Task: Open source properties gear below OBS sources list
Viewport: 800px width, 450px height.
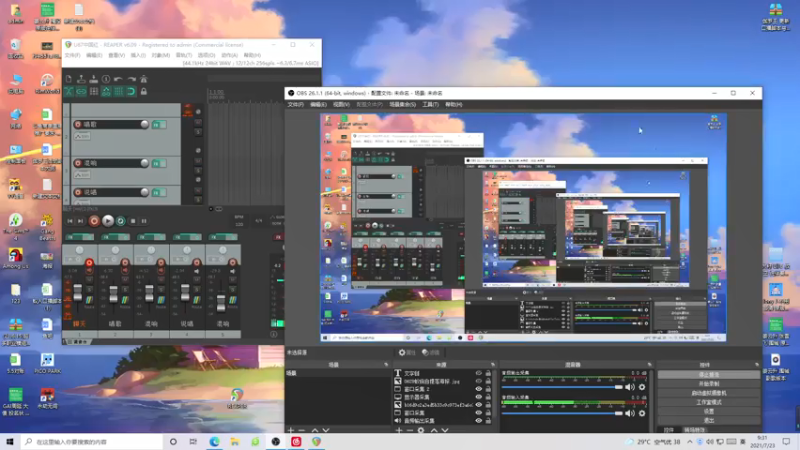Action: 421,431
